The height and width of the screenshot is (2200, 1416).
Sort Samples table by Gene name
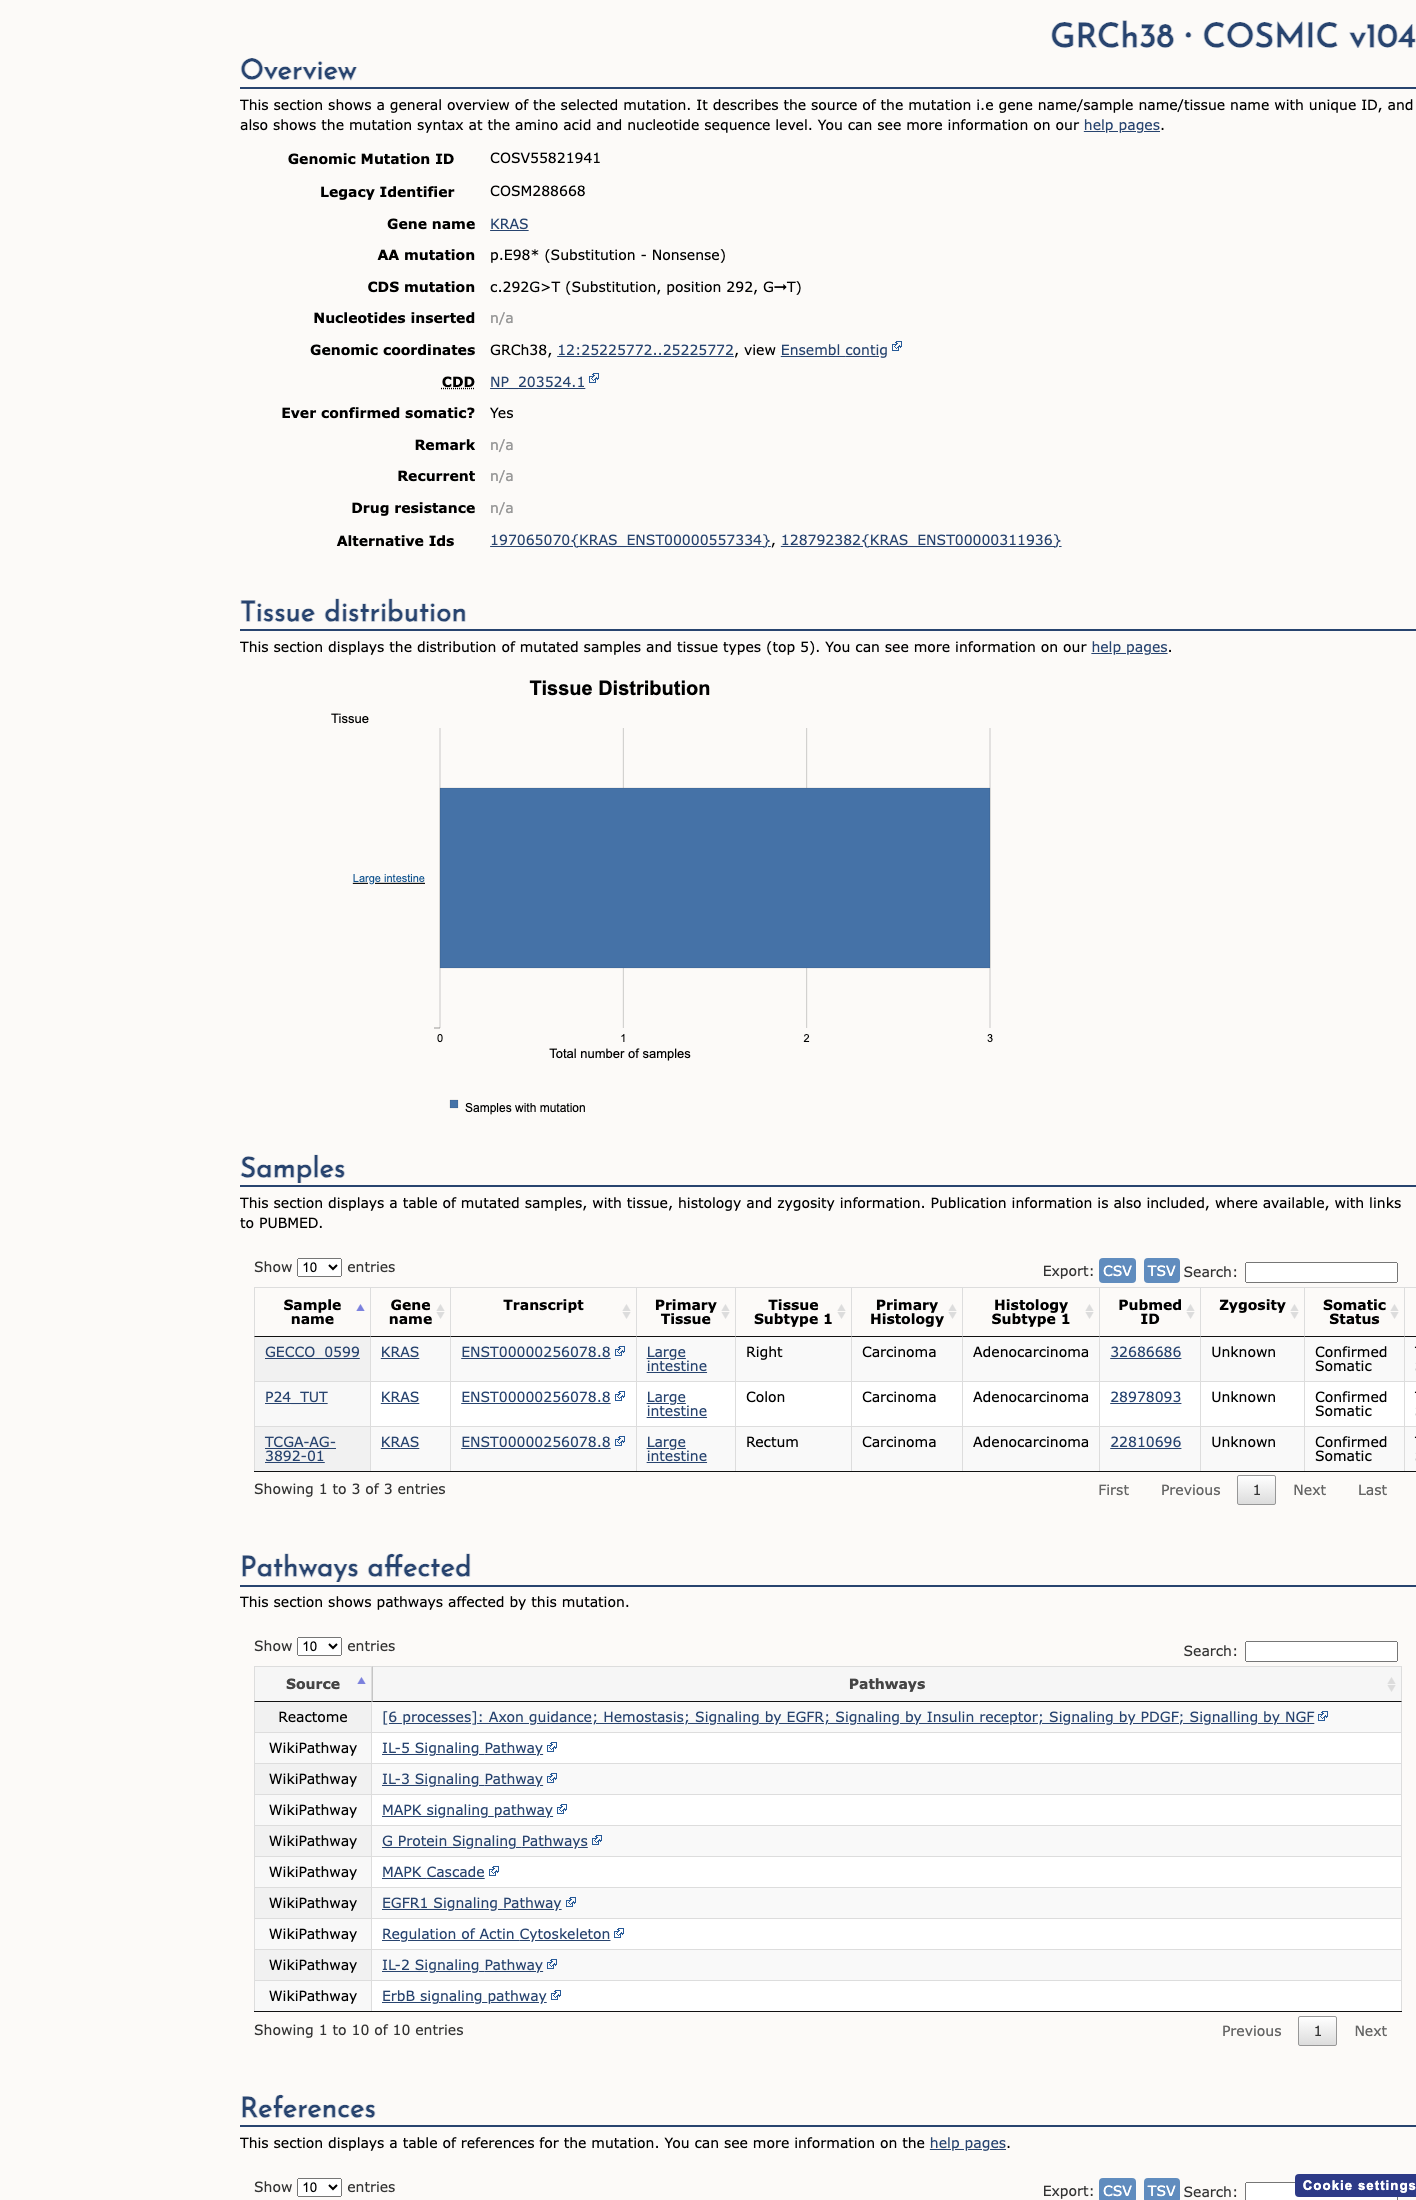point(410,1312)
